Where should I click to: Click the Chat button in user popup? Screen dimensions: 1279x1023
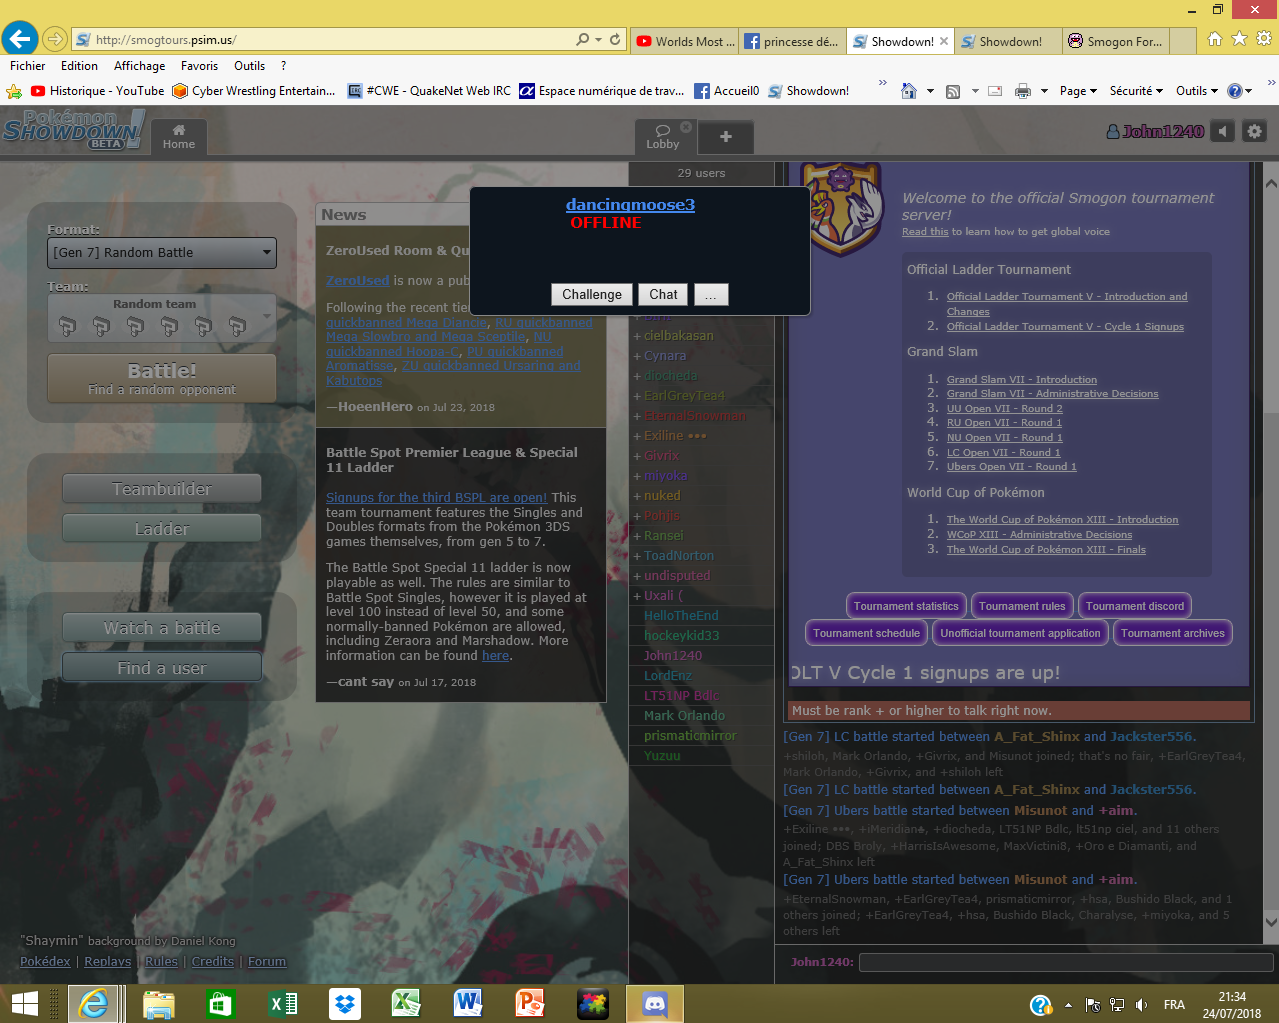click(663, 294)
